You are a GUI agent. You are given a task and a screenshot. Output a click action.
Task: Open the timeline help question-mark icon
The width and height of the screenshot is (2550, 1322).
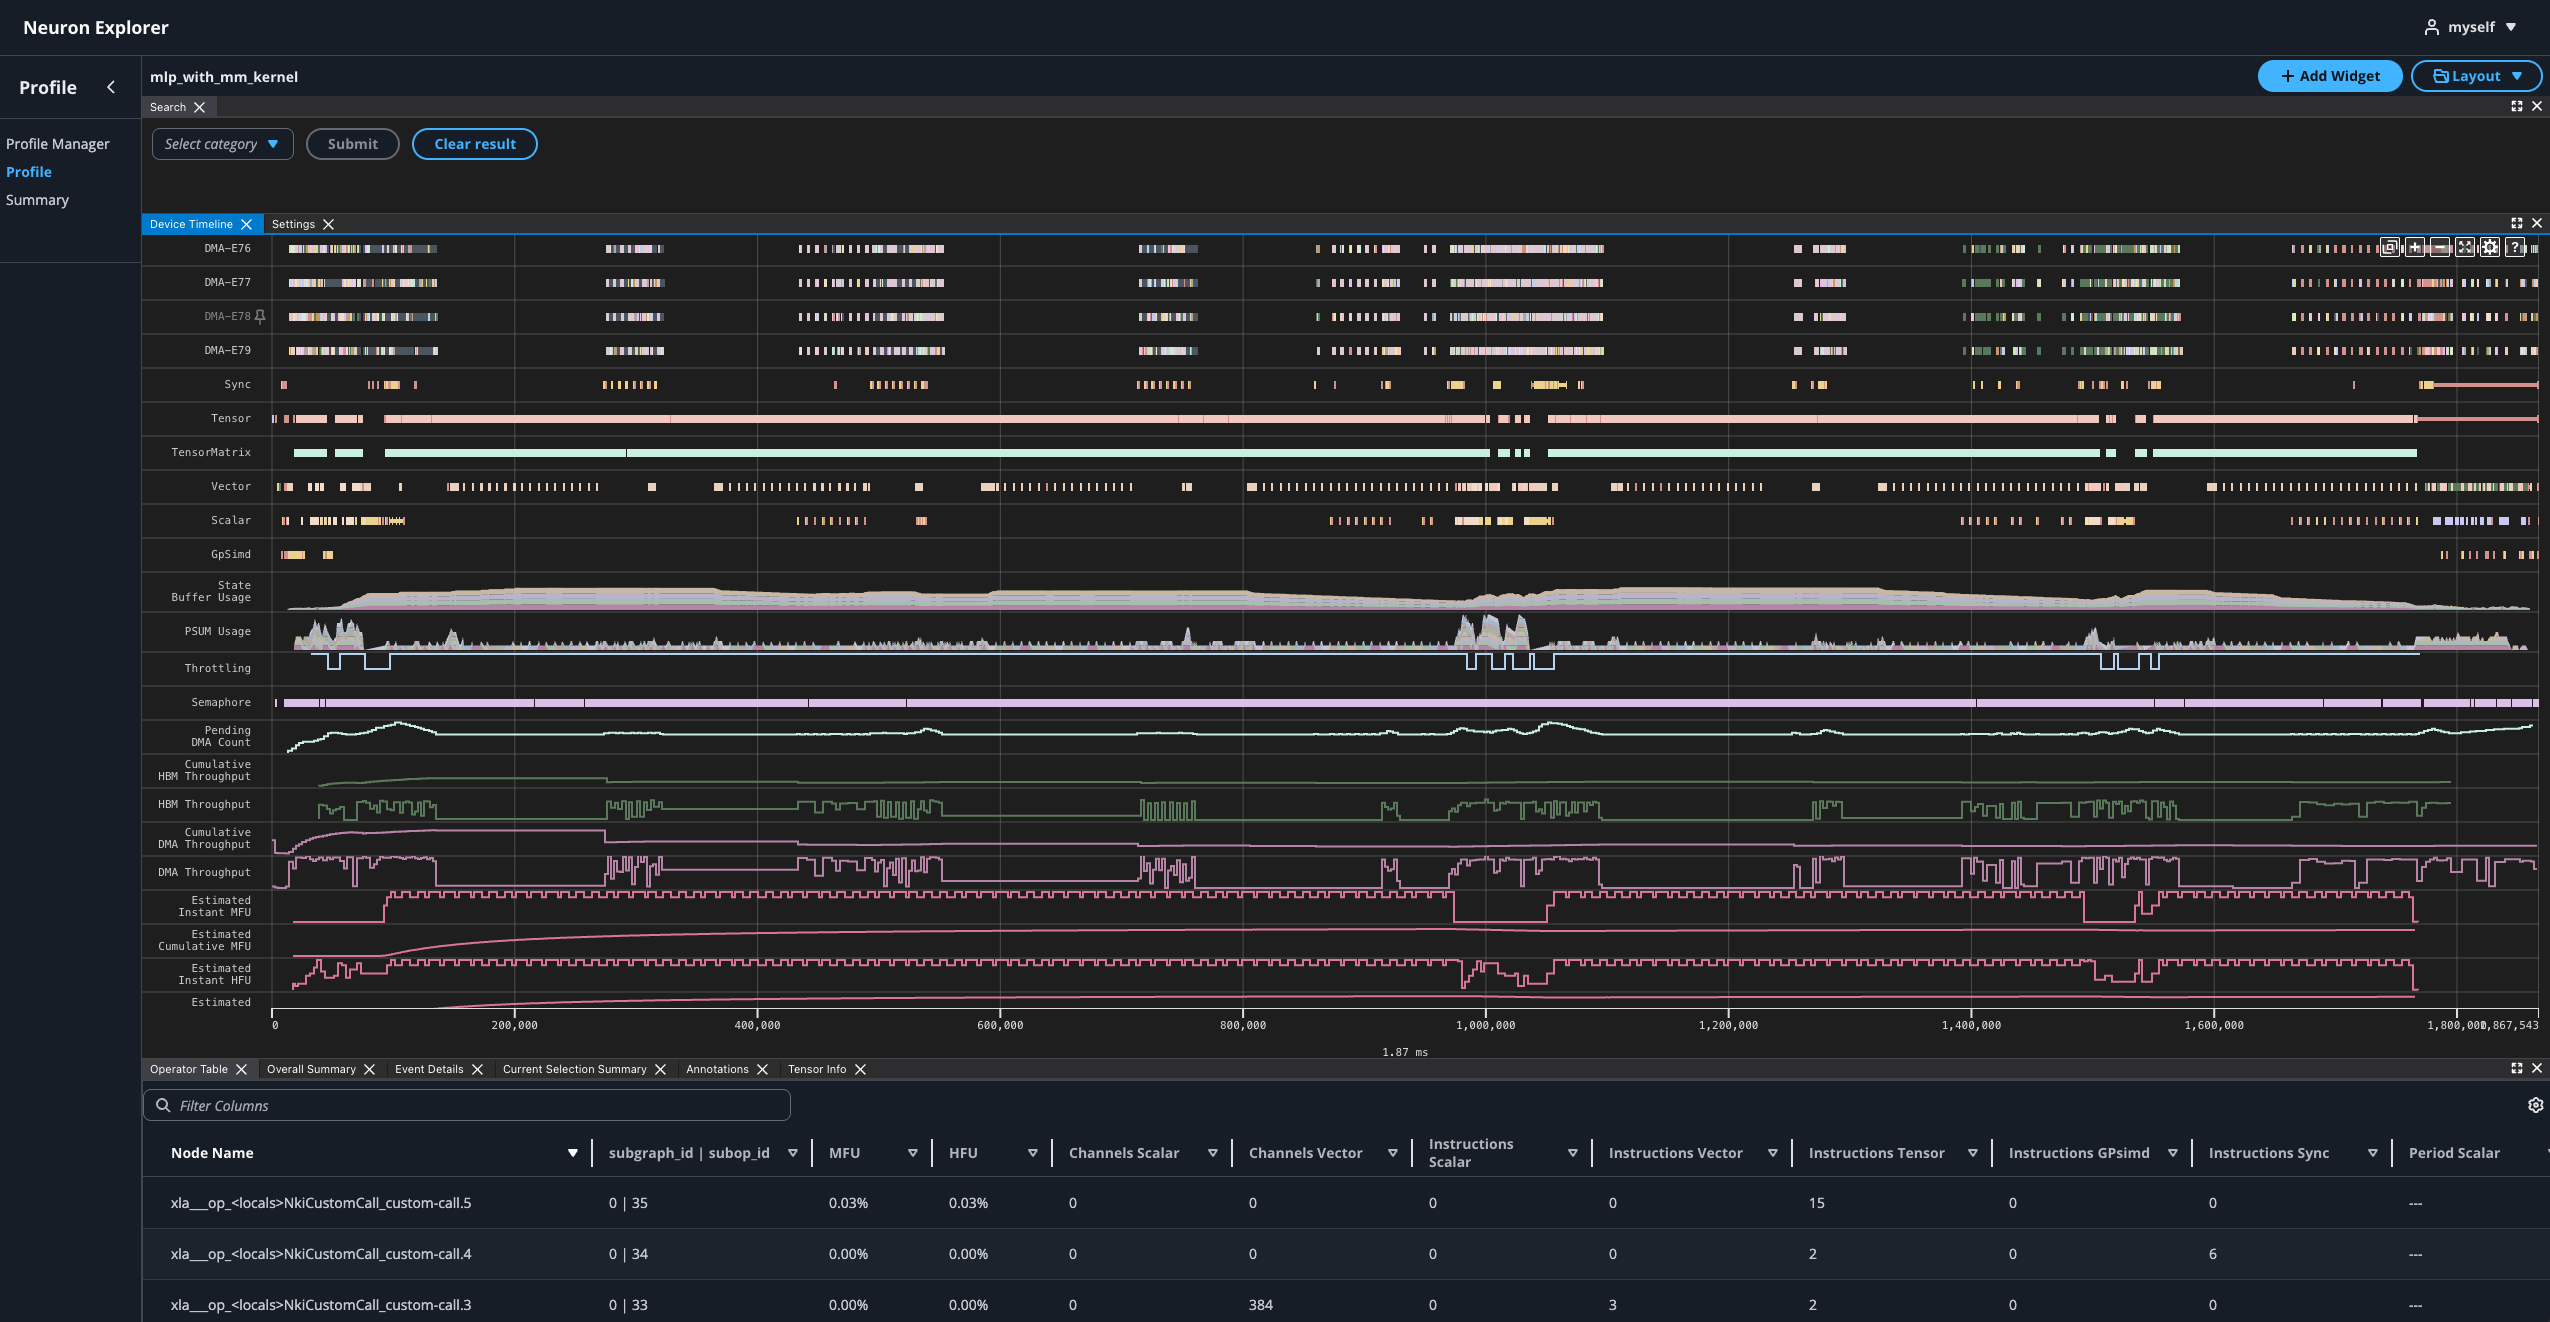point(2515,247)
